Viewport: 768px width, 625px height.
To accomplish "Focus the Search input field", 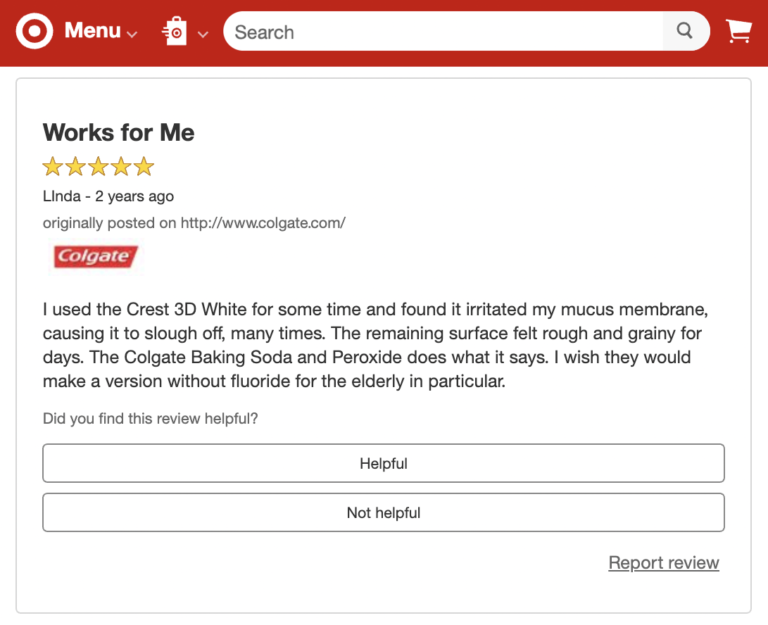I will point(443,31).
